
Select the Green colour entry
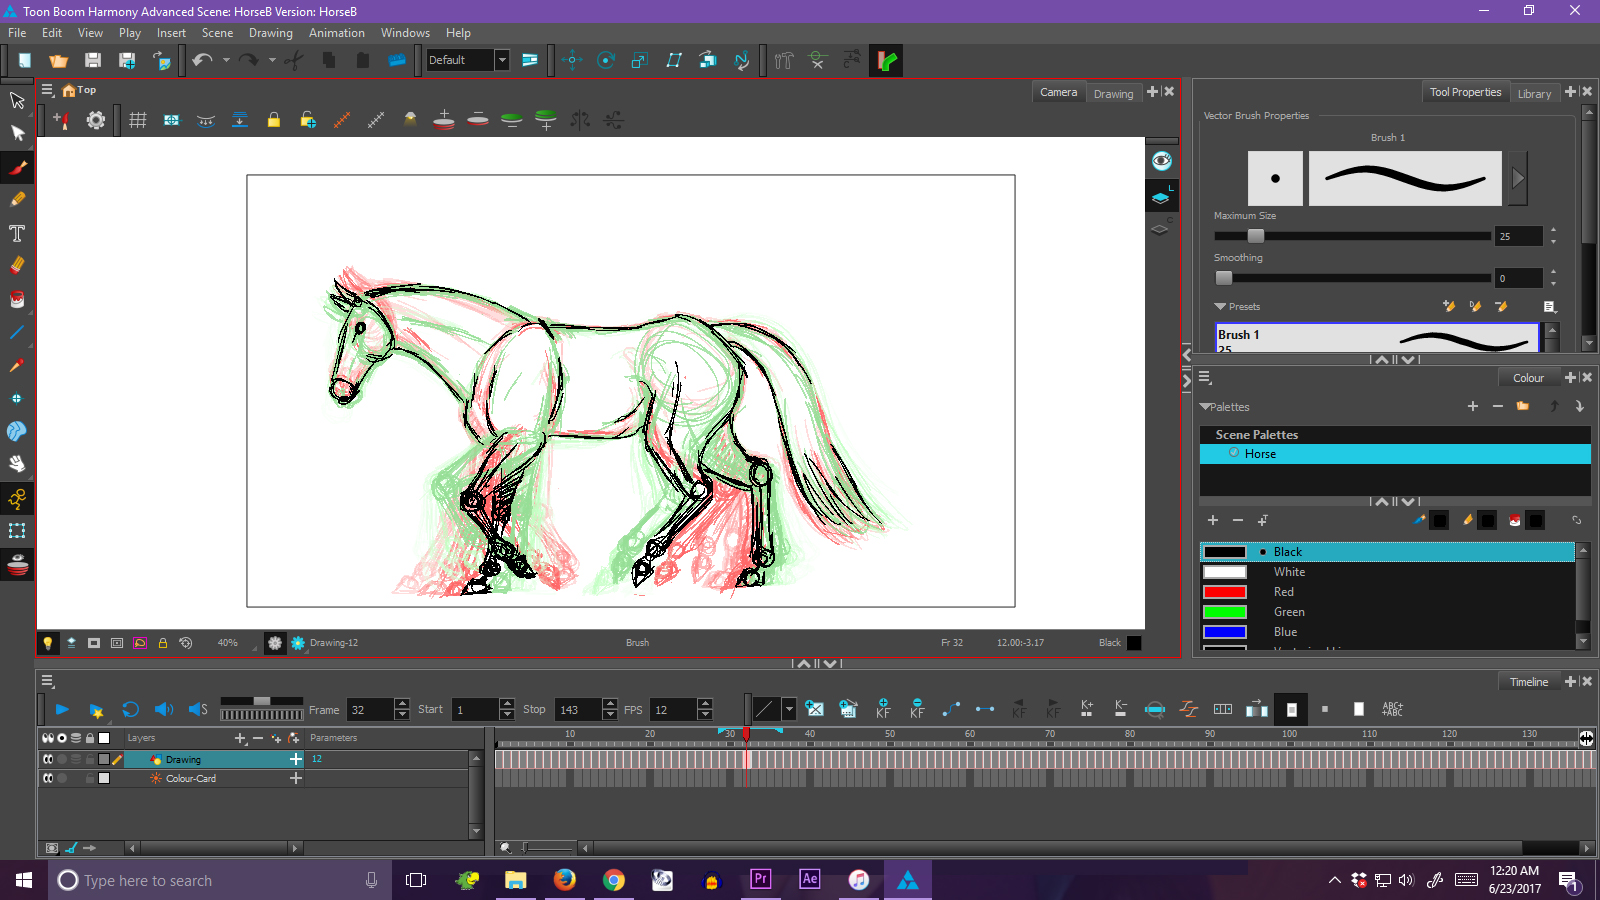tap(1387, 612)
